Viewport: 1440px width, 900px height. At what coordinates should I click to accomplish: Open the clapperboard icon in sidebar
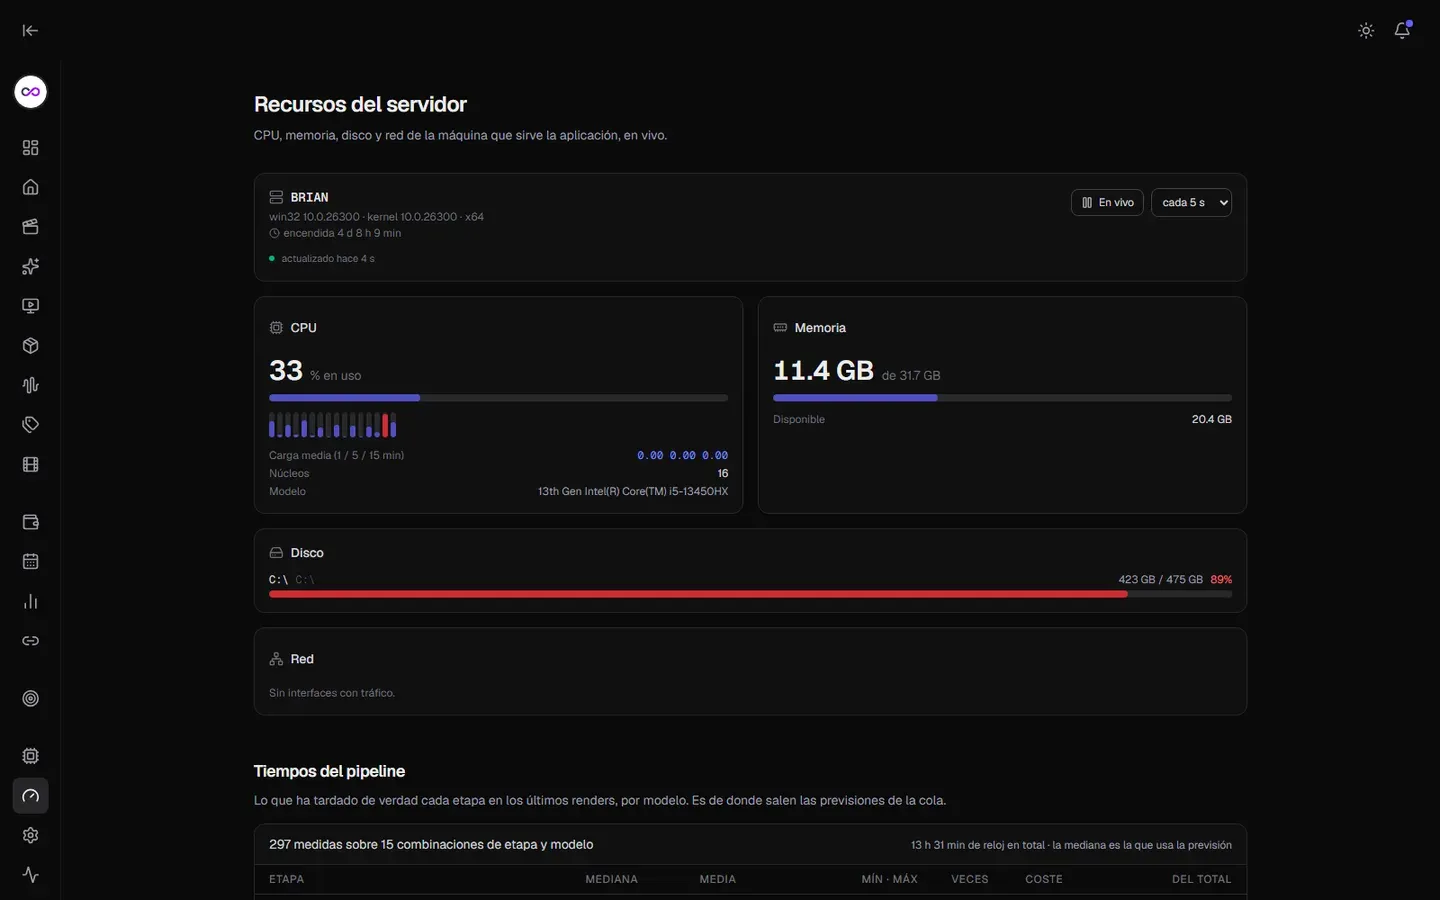(x=31, y=227)
